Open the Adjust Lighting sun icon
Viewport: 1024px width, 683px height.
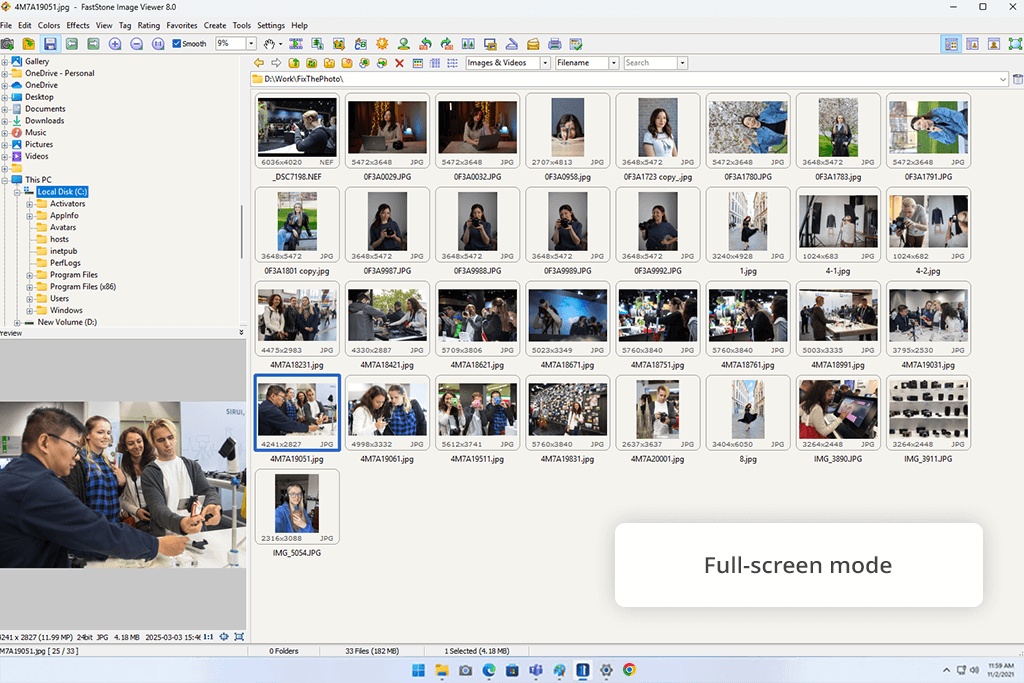tap(382, 44)
